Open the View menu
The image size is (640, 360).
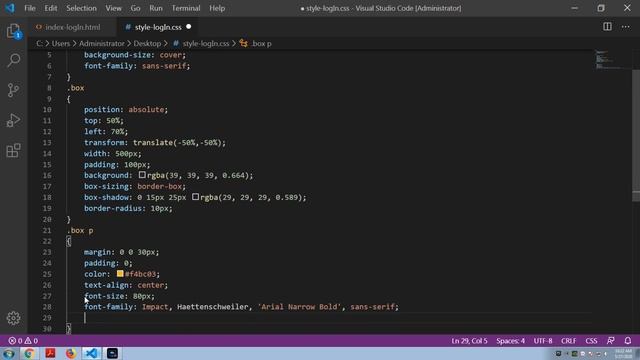point(113,8)
